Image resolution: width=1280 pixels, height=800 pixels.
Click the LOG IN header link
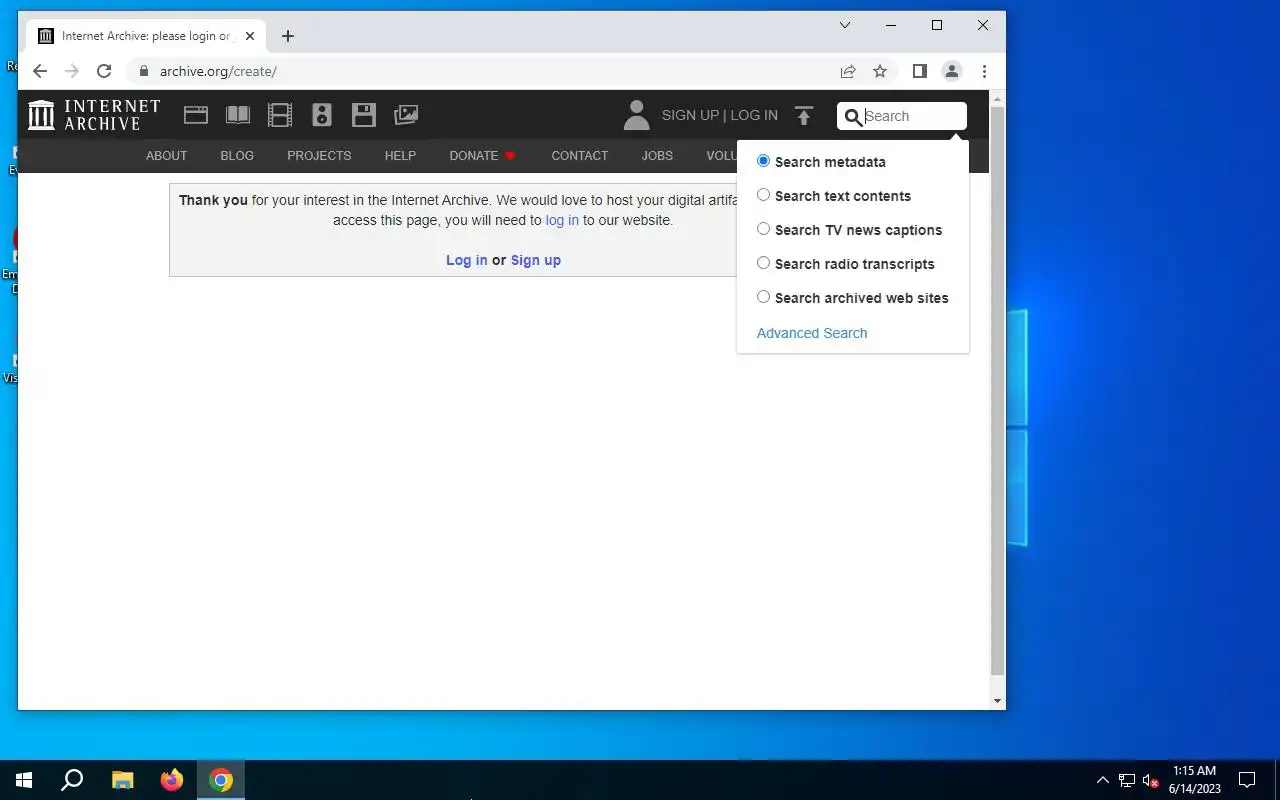click(754, 115)
